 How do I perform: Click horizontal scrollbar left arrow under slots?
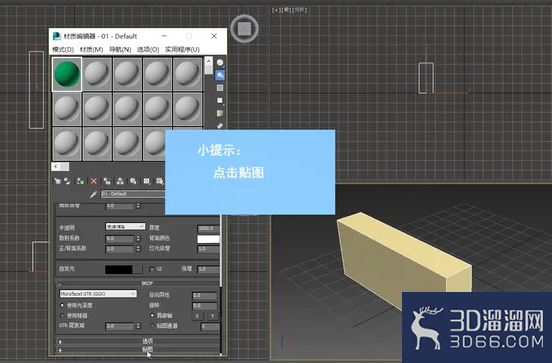coord(56,167)
